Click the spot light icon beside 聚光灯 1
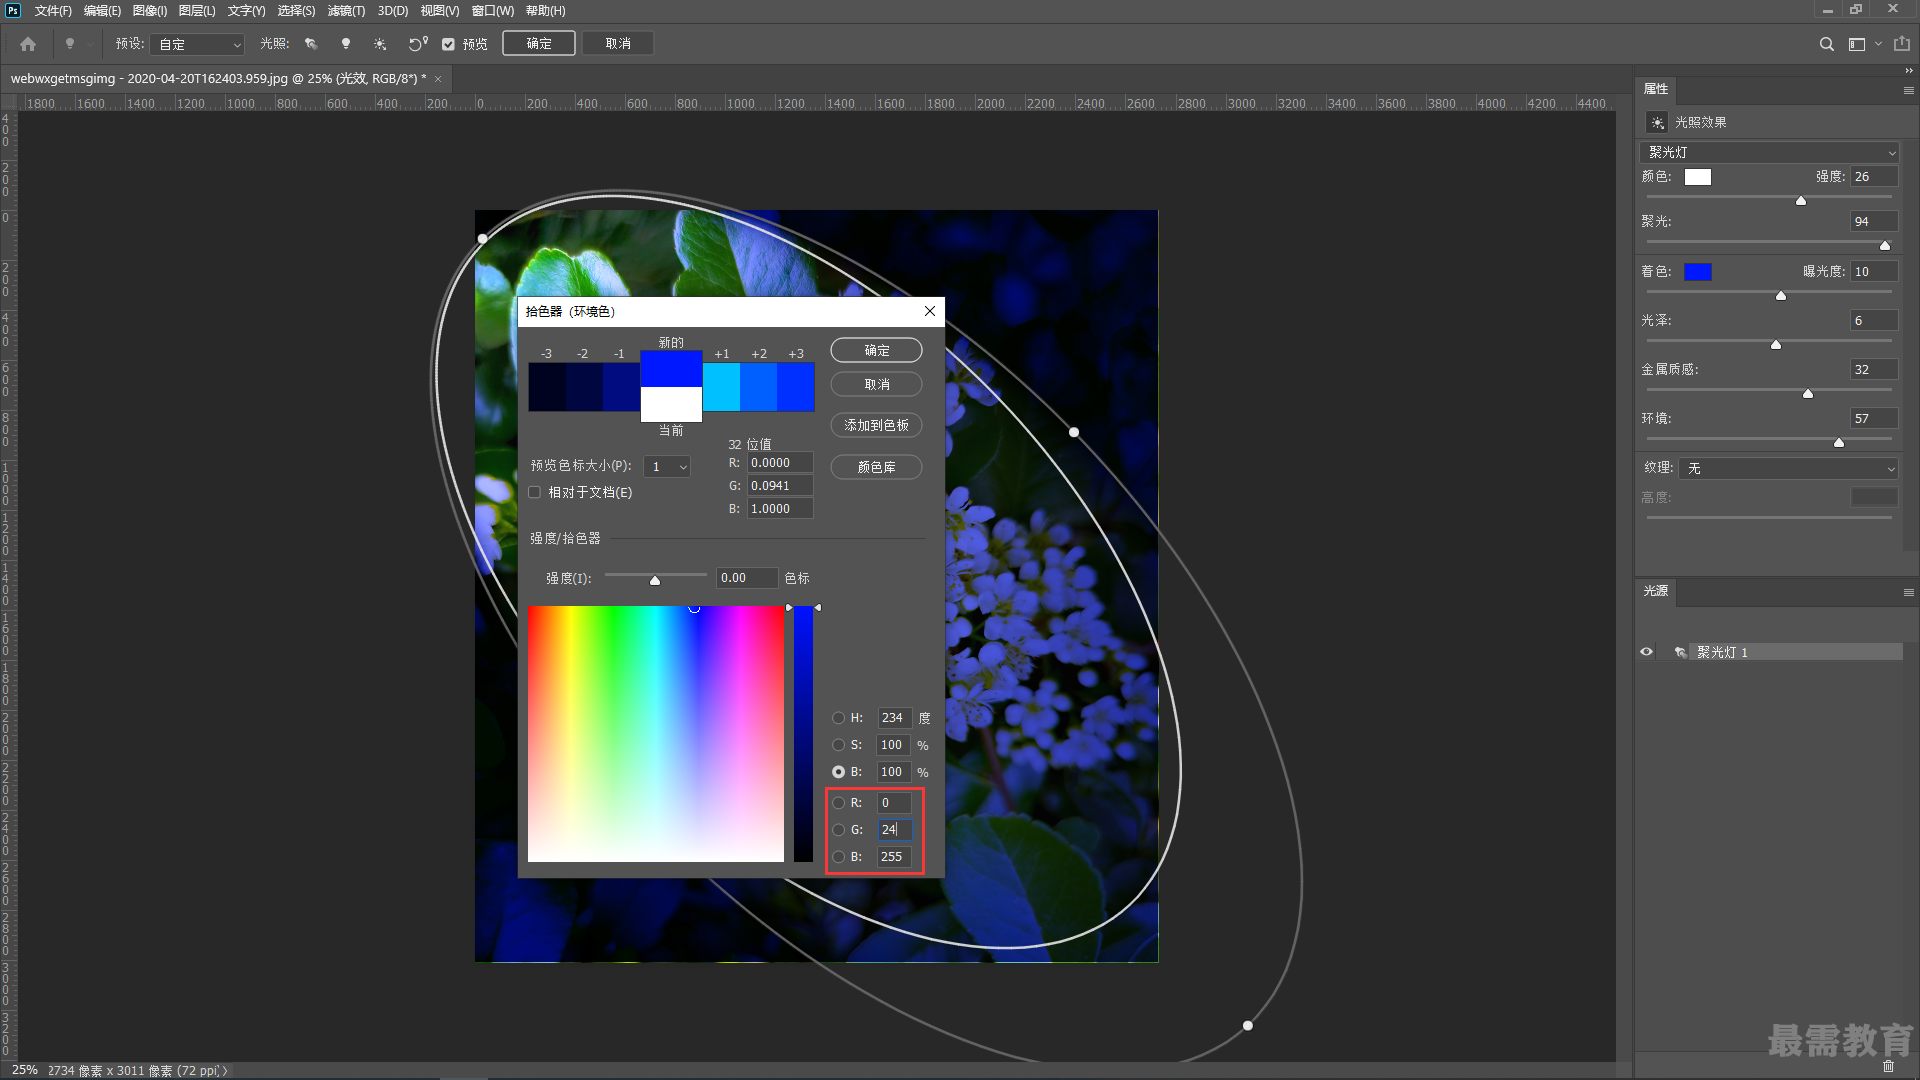The width and height of the screenshot is (1920, 1080). point(1680,652)
